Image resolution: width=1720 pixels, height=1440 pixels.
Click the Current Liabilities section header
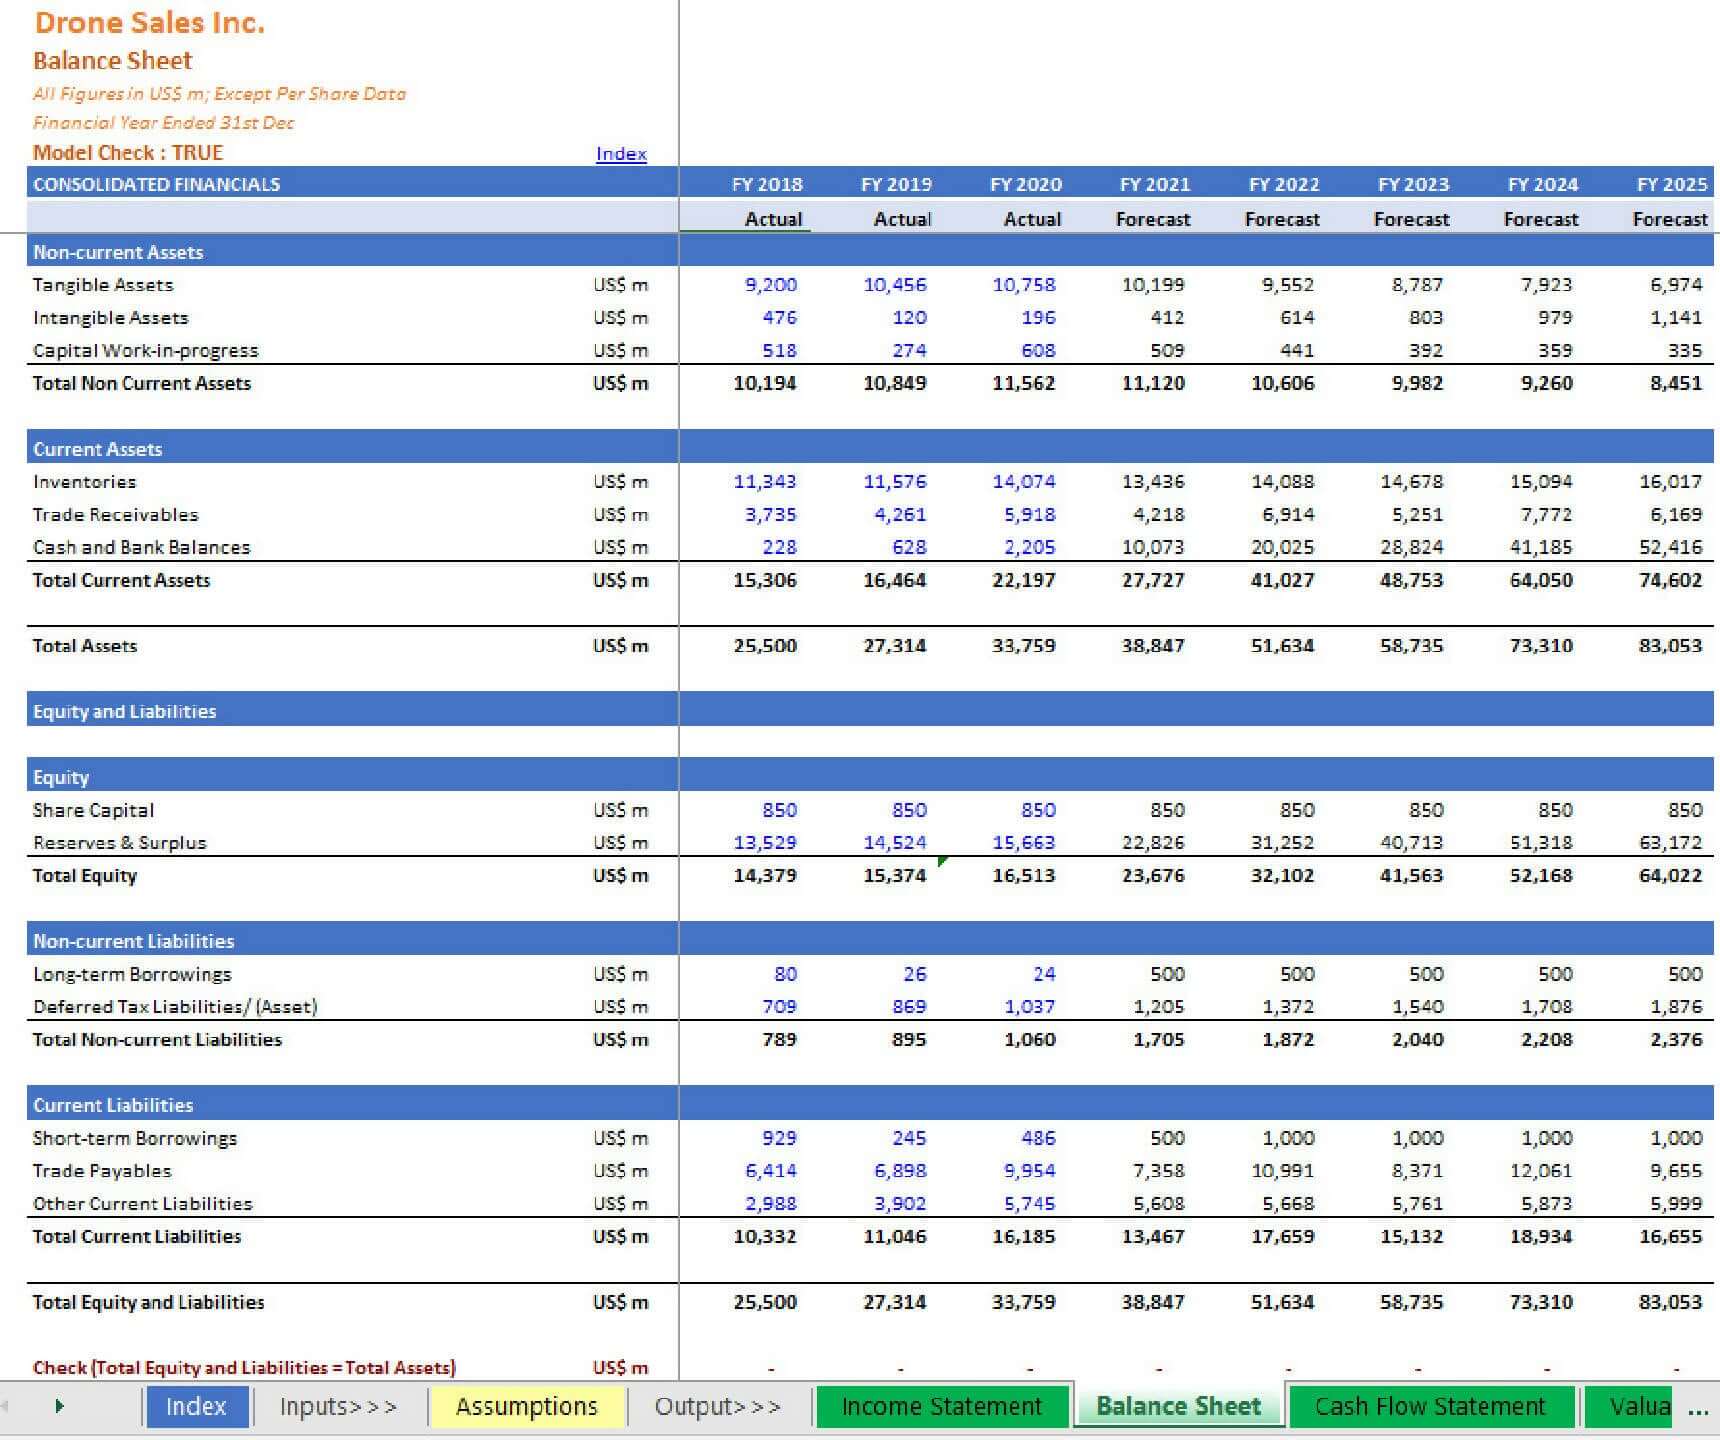point(113,1105)
